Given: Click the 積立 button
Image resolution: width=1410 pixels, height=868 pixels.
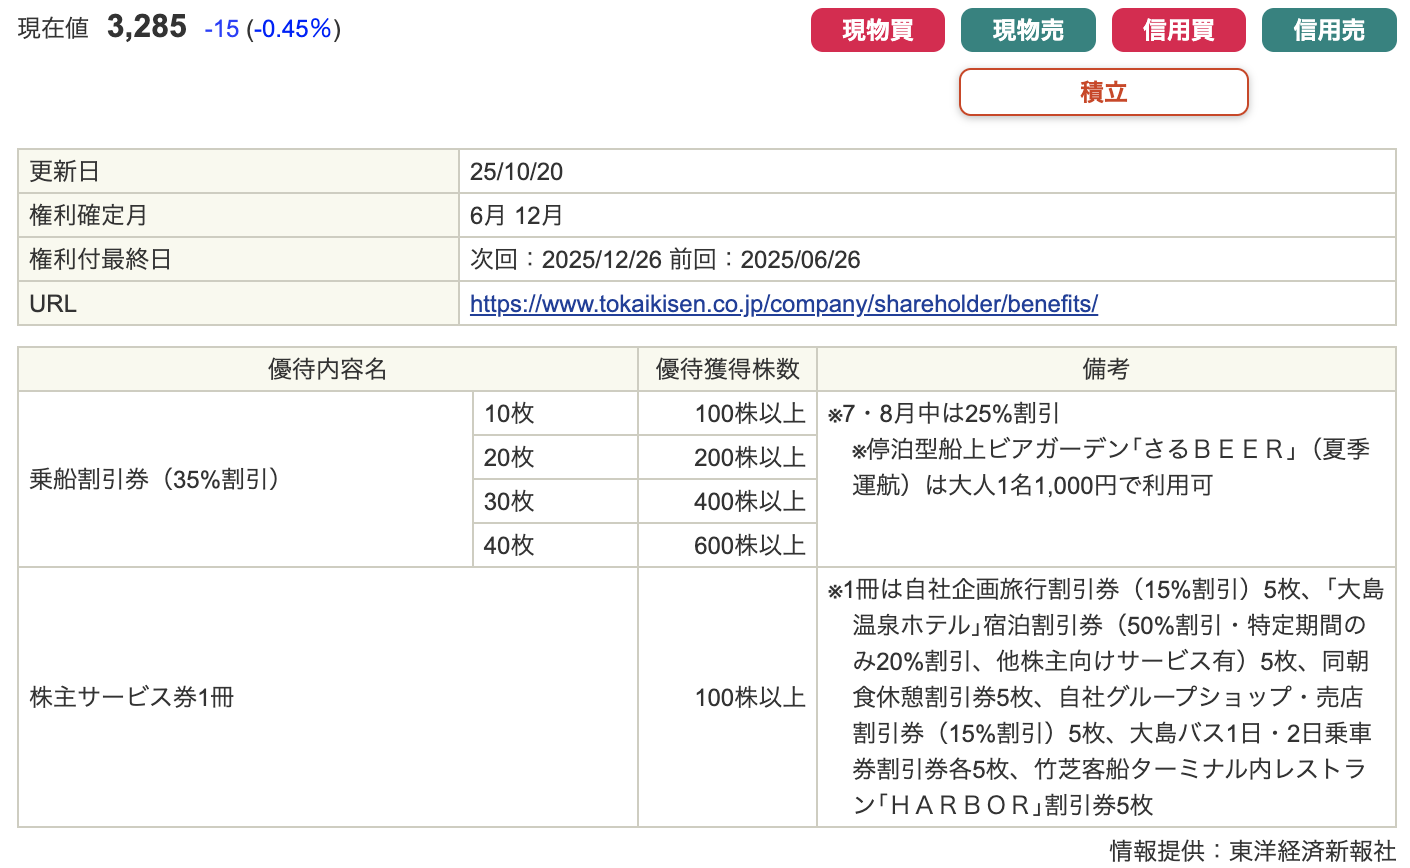Looking at the screenshot, I should pos(1103,92).
